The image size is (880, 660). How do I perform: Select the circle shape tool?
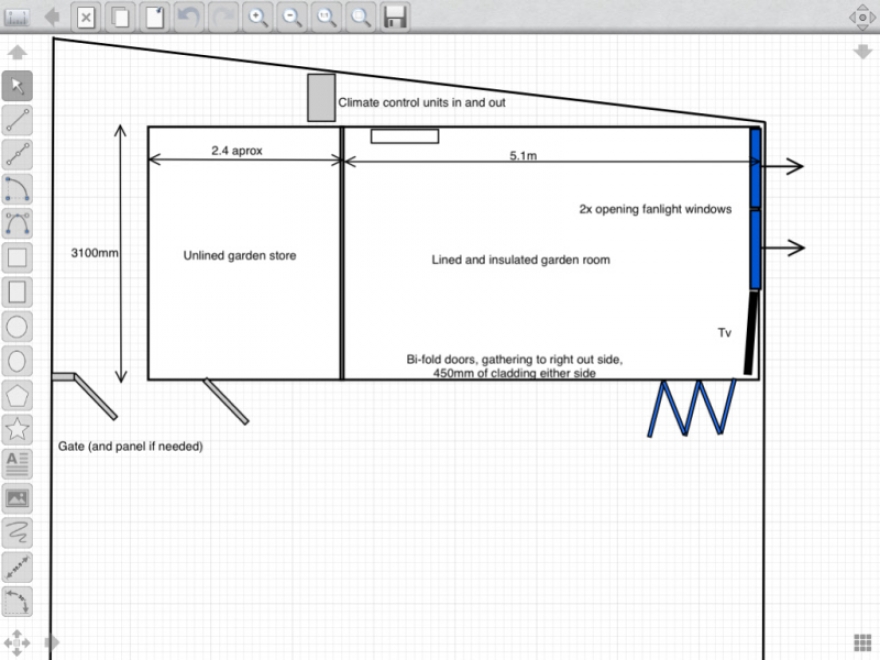tap(18, 326)
